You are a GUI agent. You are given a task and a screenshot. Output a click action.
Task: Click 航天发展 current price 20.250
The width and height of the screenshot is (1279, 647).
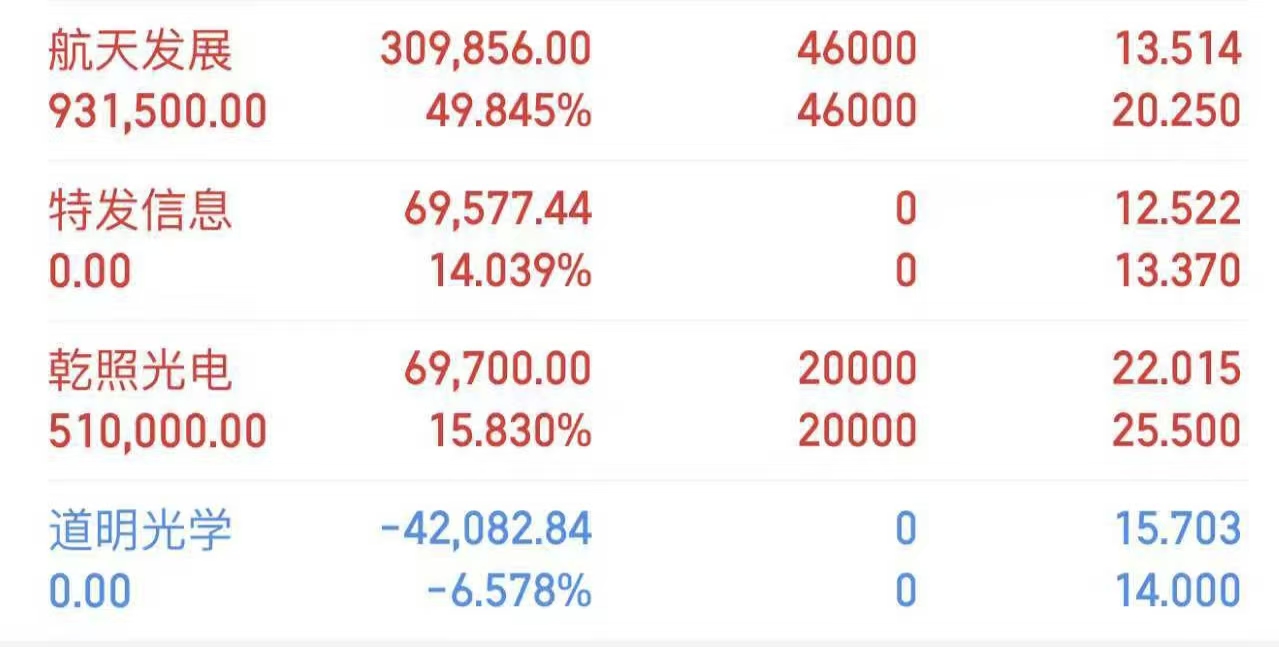(x=1176, y=111)
